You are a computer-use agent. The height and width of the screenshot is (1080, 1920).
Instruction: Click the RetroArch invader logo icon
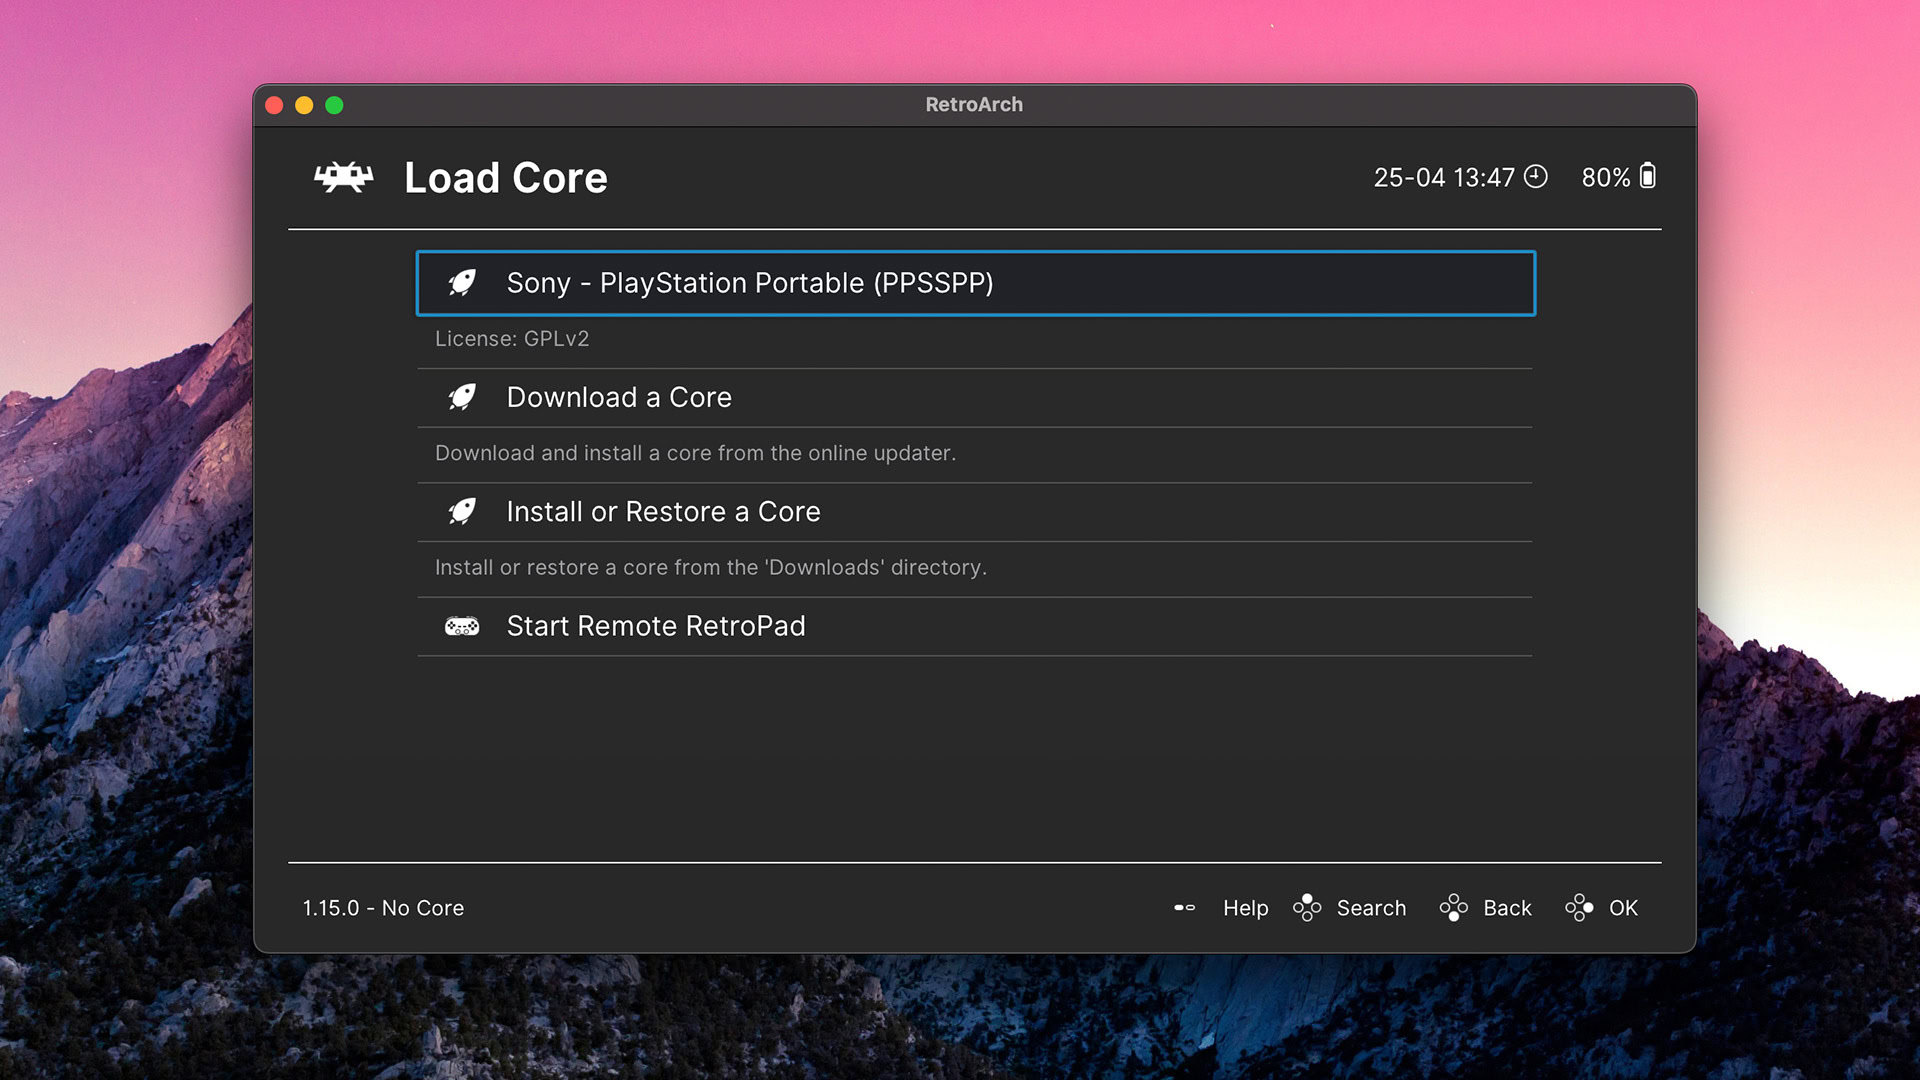(343, 178)
